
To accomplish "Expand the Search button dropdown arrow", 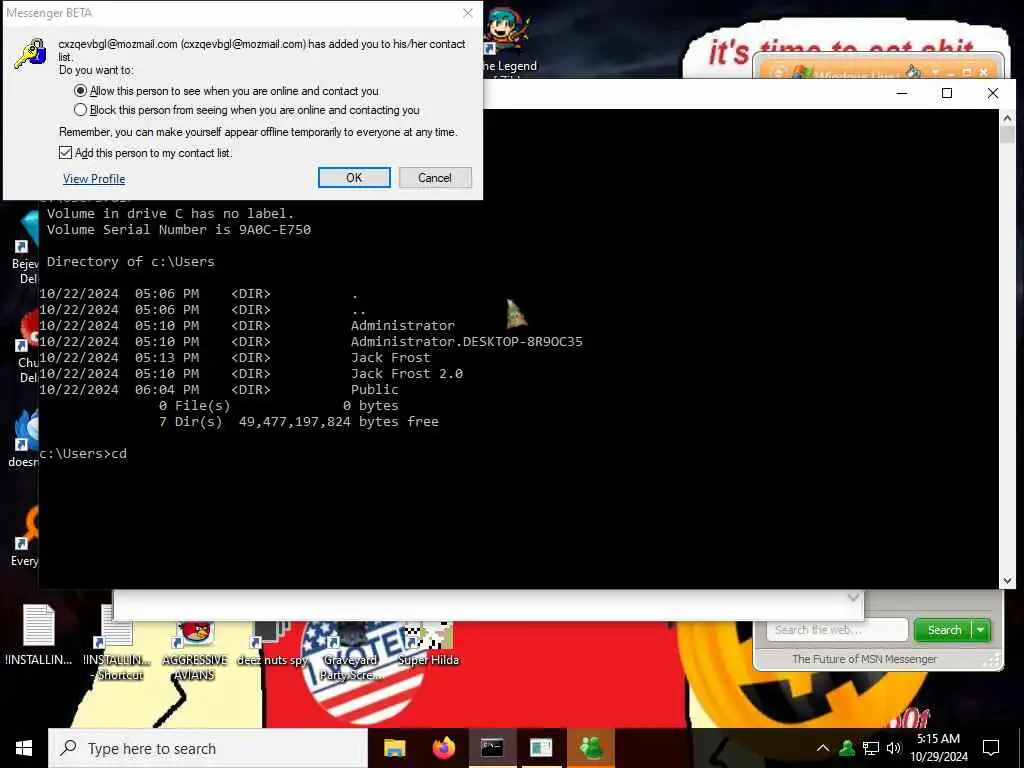I will point(982,630).
